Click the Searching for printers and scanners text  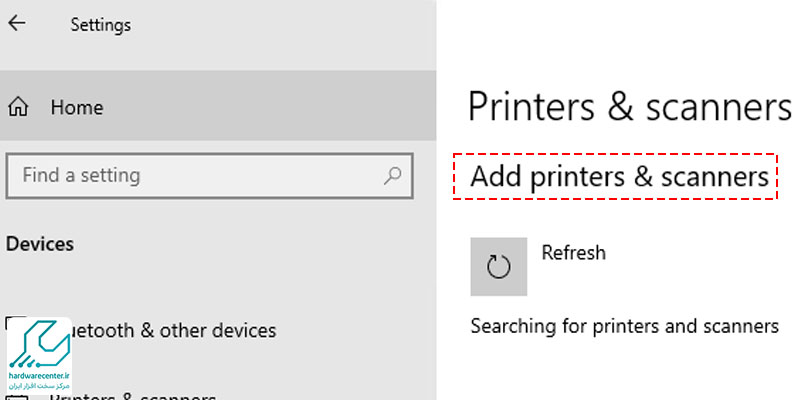tap(624, 326)
